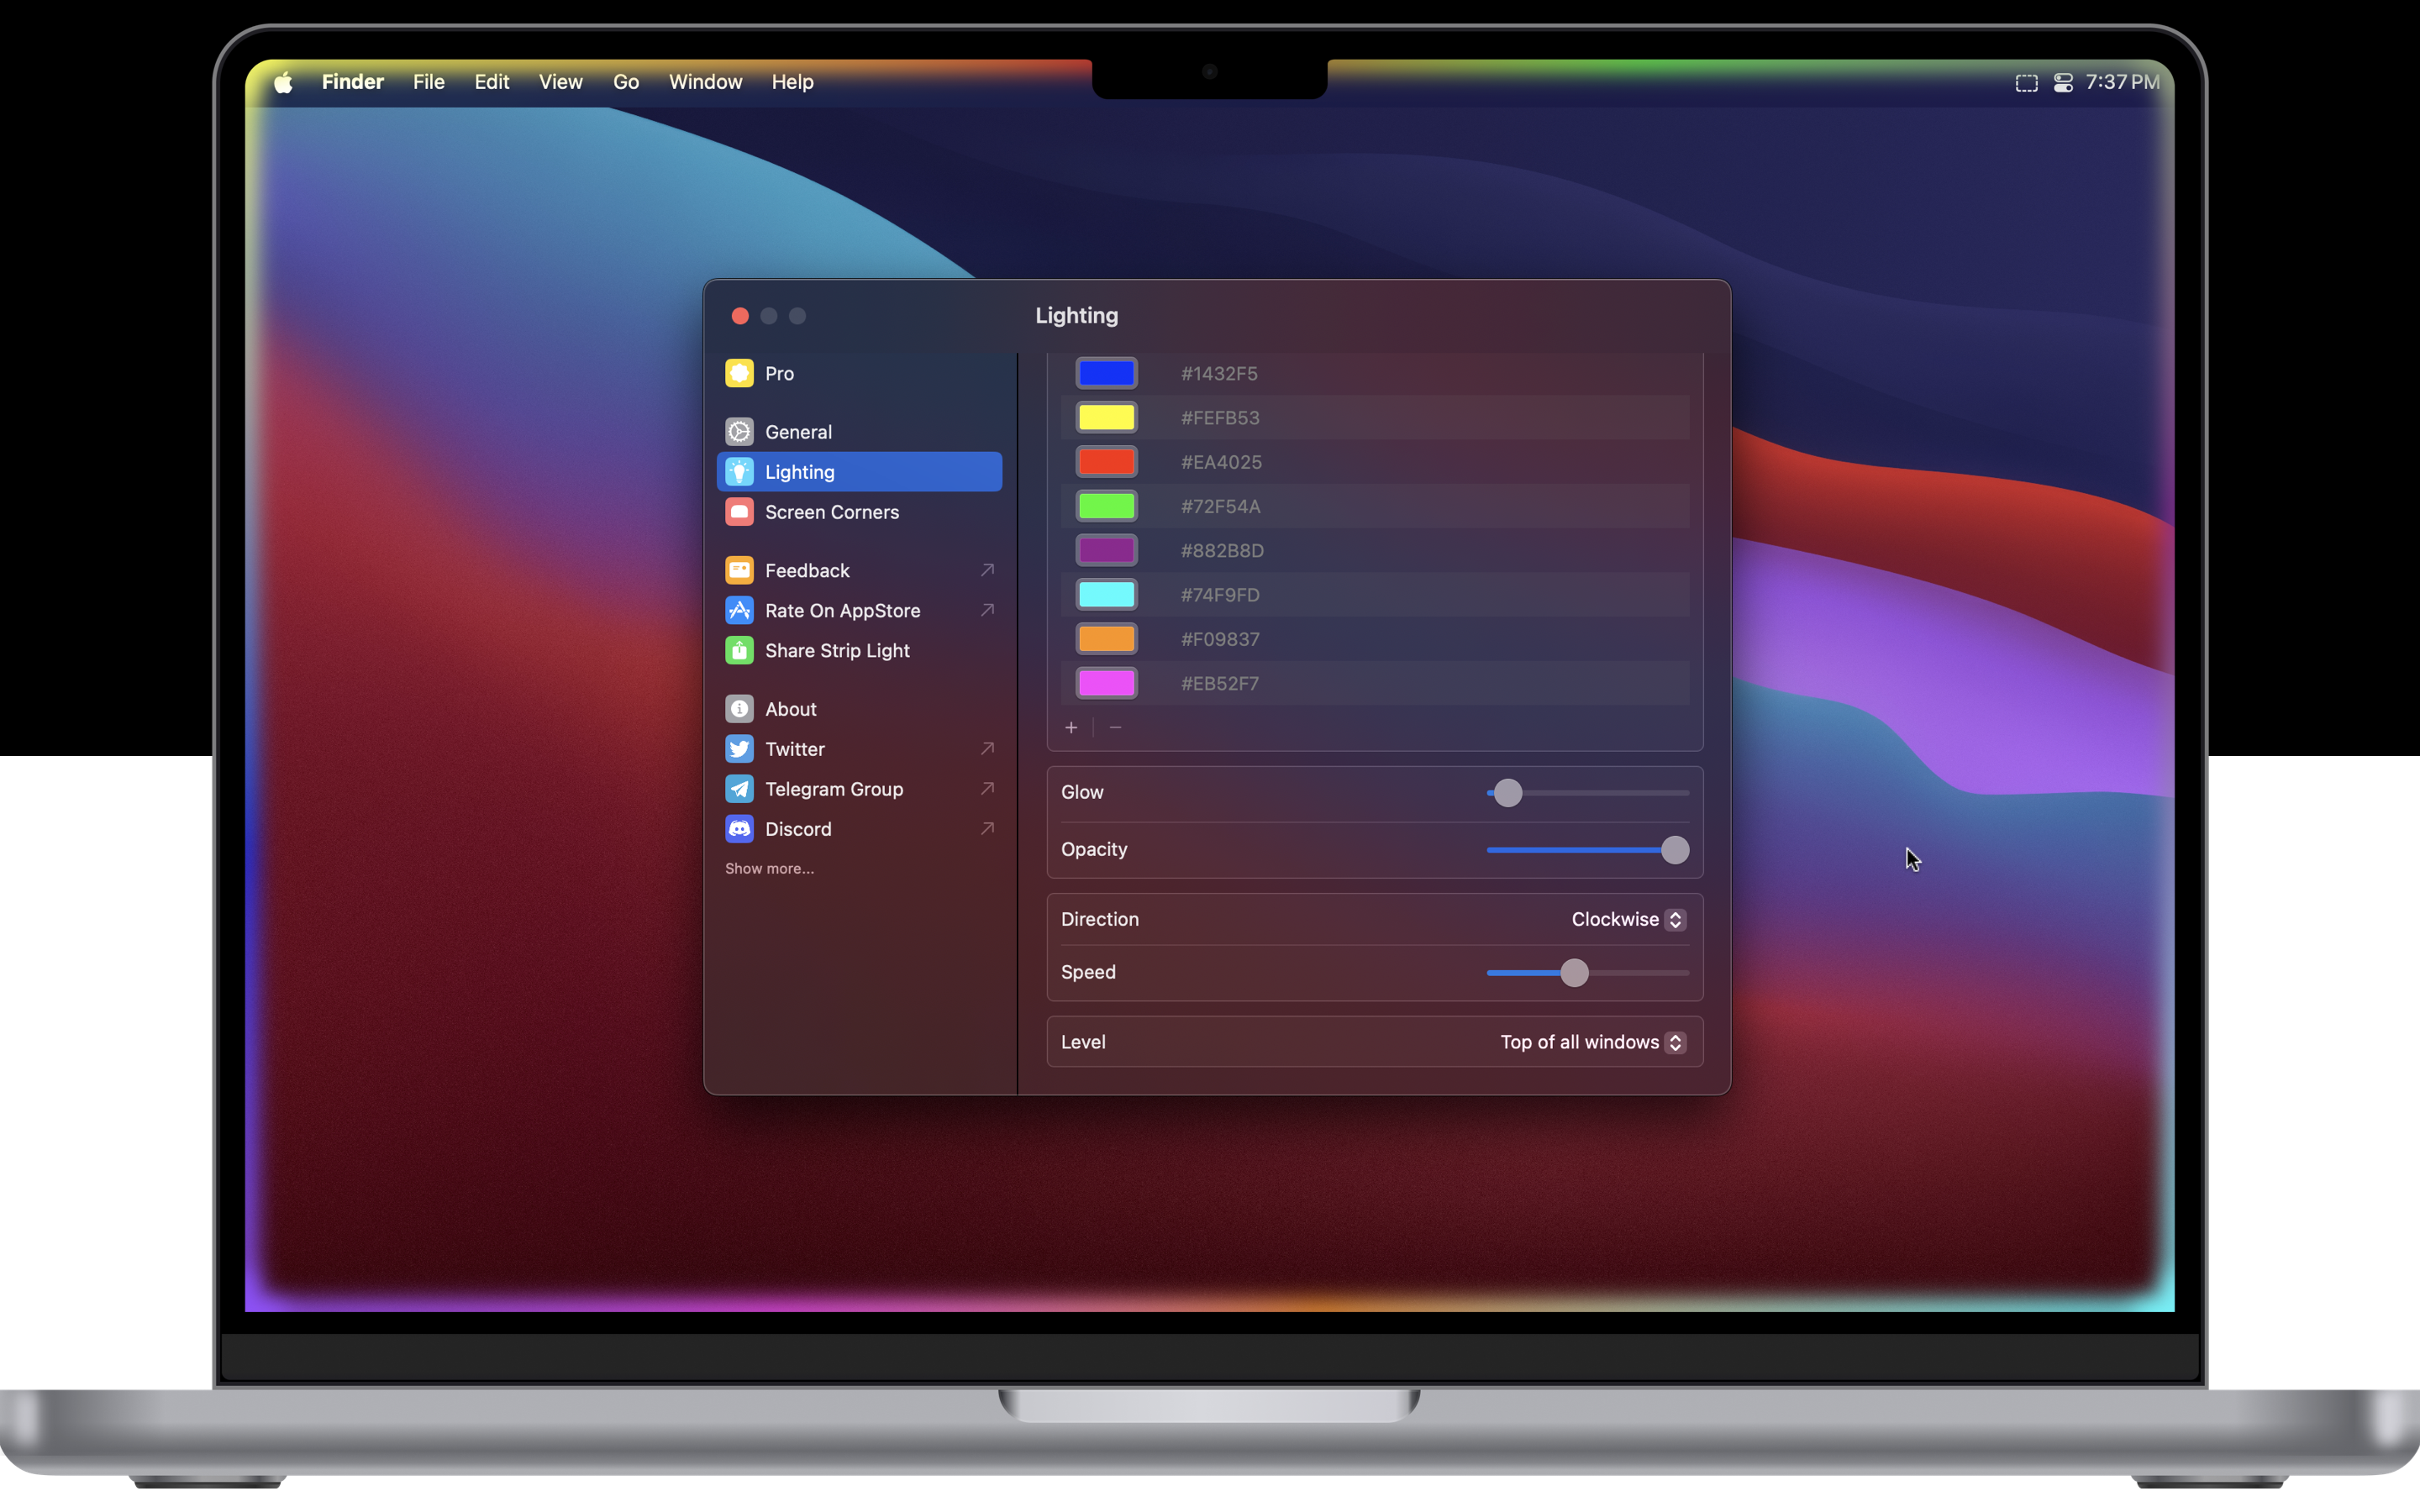Click the cyan #74F9FD color swatch
Screen dimensions: 2420x1512
1106,594
